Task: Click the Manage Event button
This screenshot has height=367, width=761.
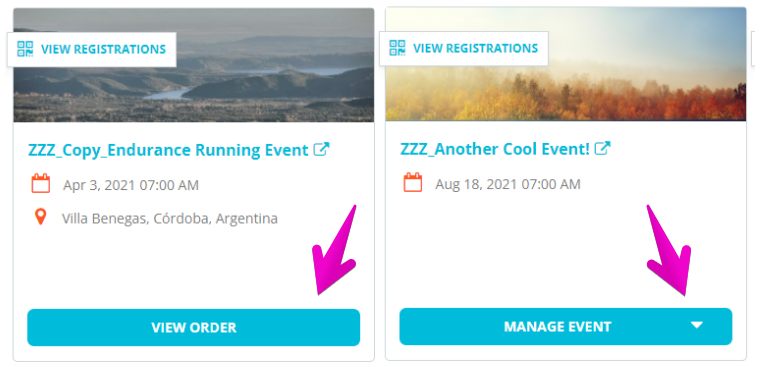Action: pos(565,326)
